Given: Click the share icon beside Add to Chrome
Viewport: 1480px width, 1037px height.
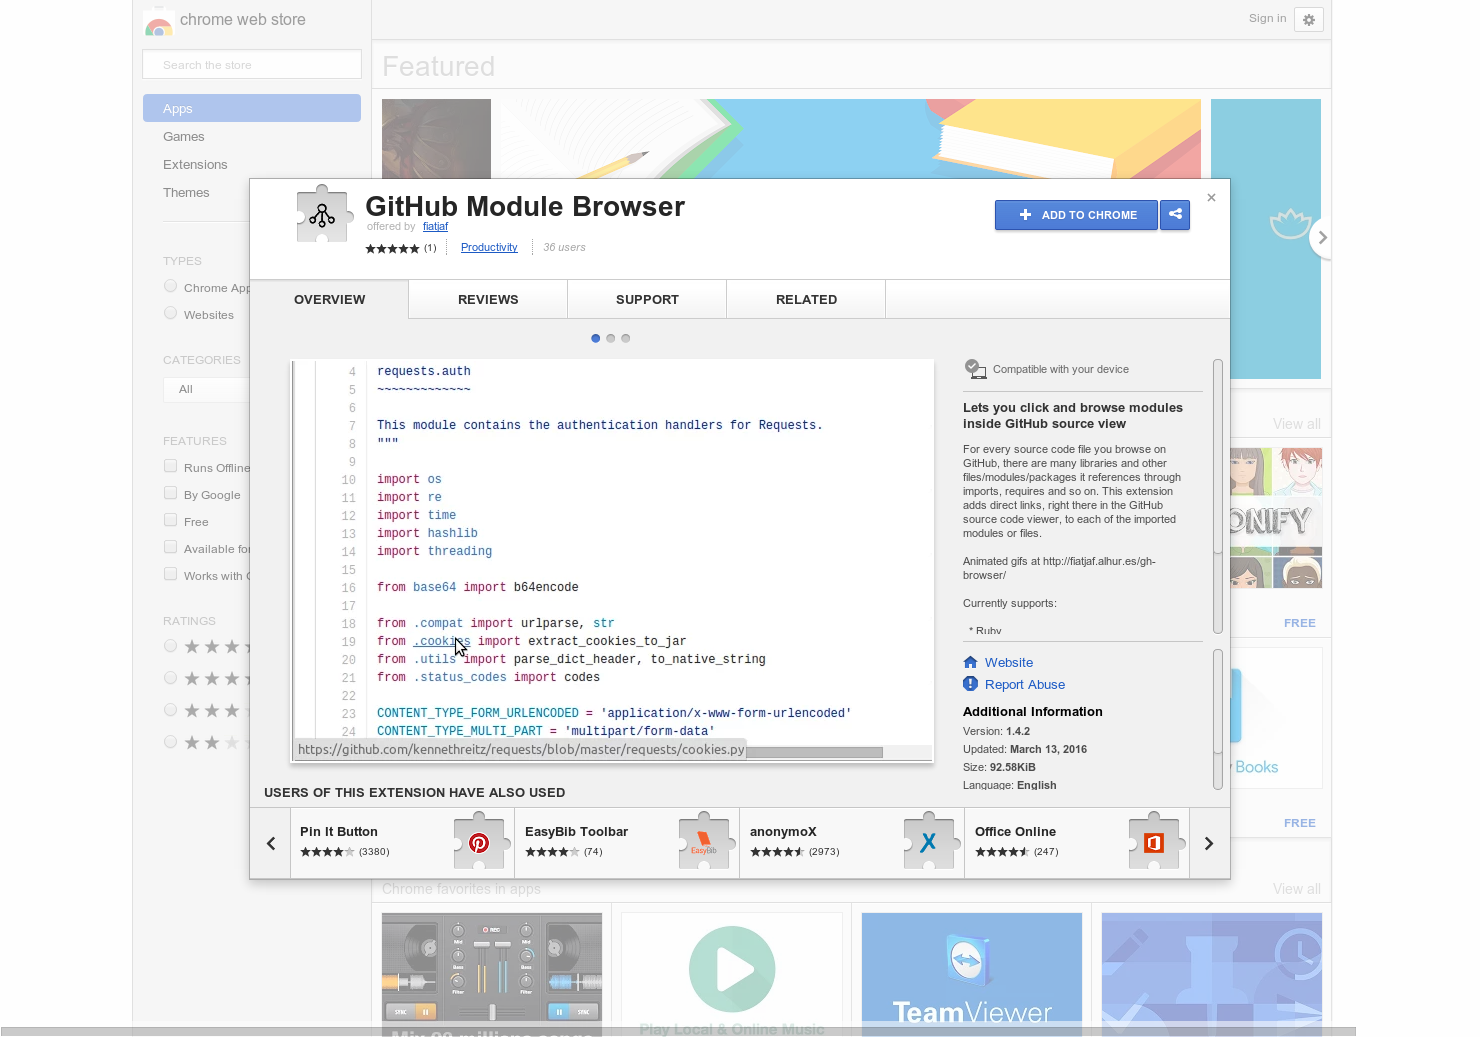Looking at the screenshot, I should (x=1175, y=214).
